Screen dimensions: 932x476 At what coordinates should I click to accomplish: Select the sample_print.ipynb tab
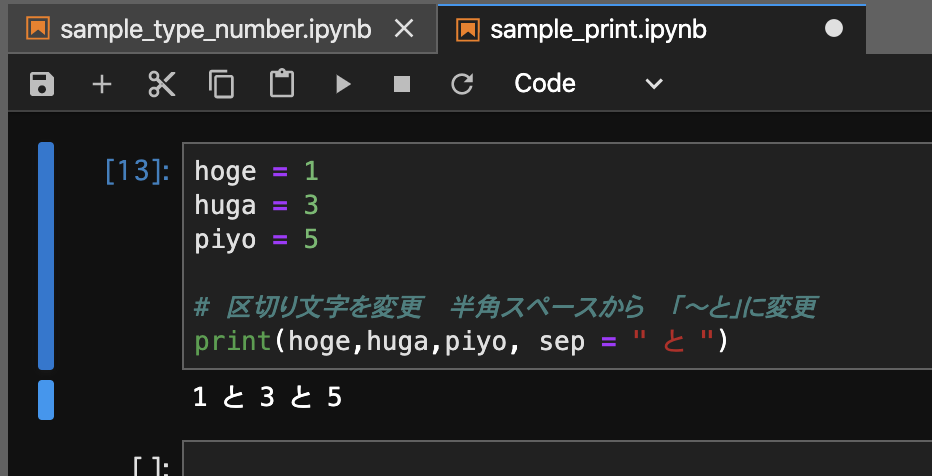(x=651, y=29)
